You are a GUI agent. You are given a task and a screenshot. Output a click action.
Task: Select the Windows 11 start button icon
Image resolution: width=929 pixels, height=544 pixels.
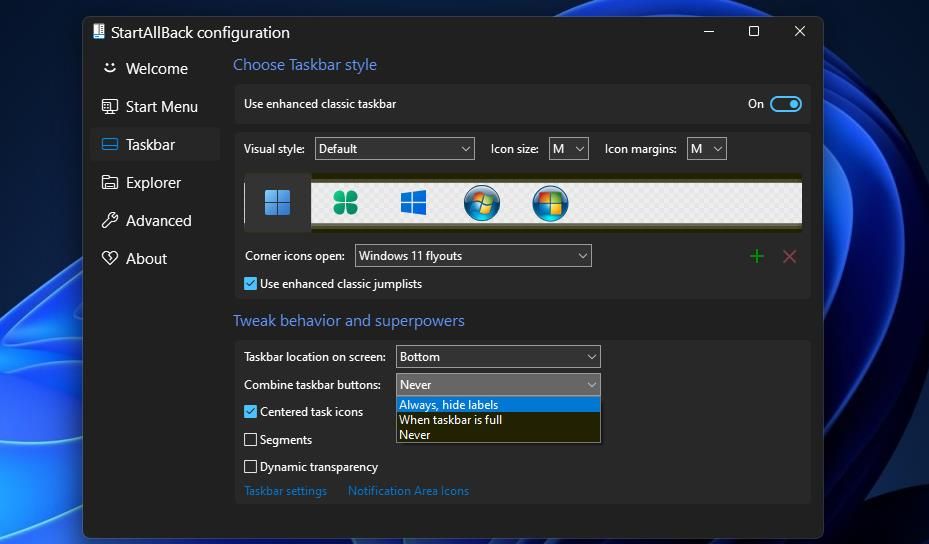tap(277, 203)
